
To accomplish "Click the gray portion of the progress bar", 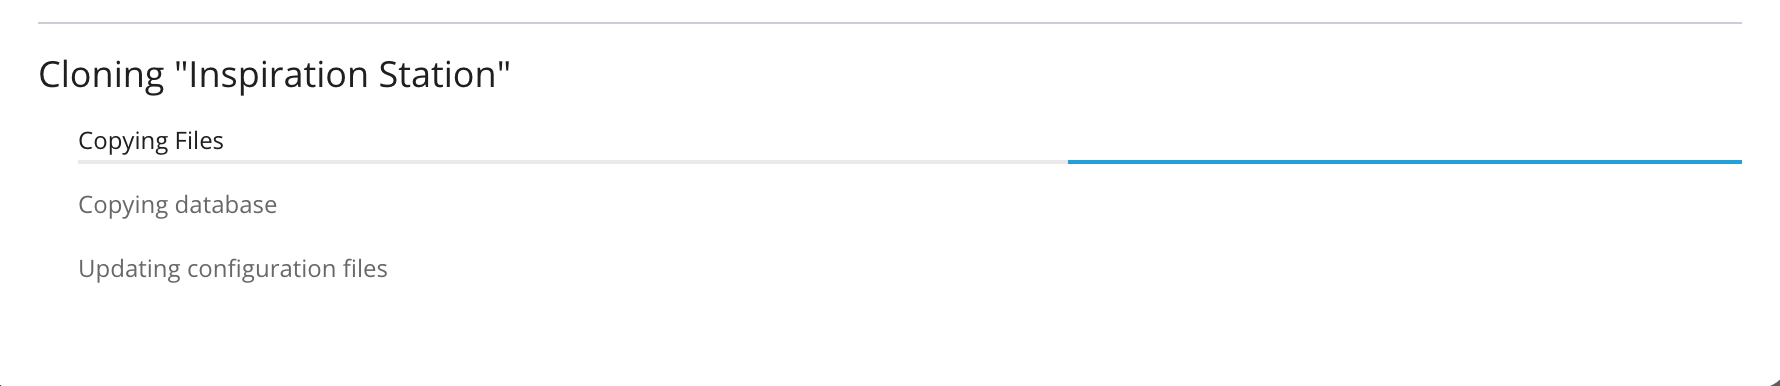I will (573, 161).
